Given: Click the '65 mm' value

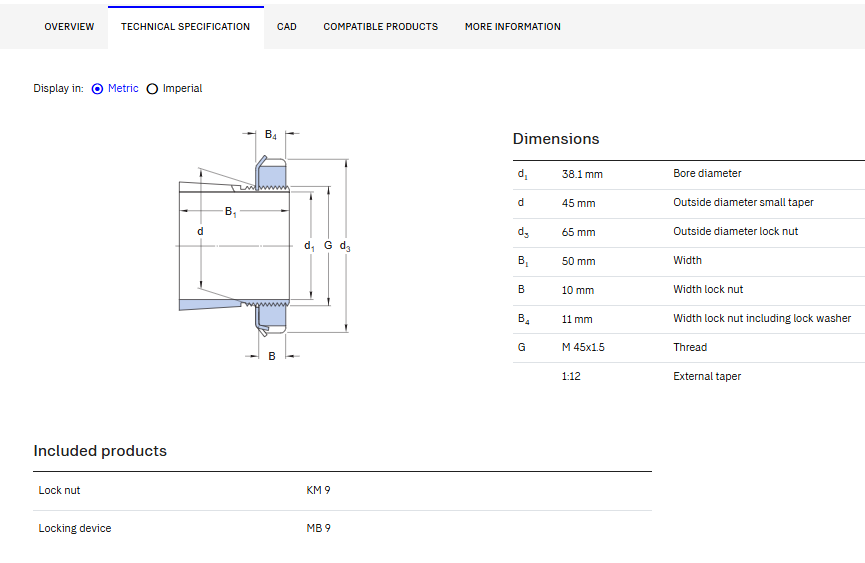Looking at the screenshot, I should coord(579,232).
